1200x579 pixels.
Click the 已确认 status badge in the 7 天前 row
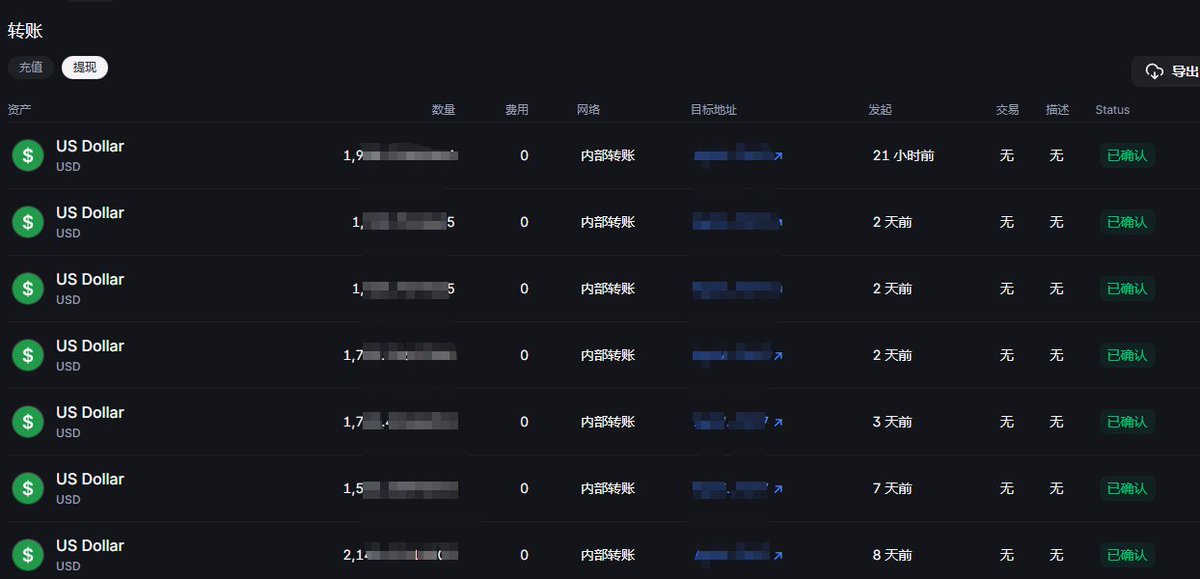pos(1127,488)
